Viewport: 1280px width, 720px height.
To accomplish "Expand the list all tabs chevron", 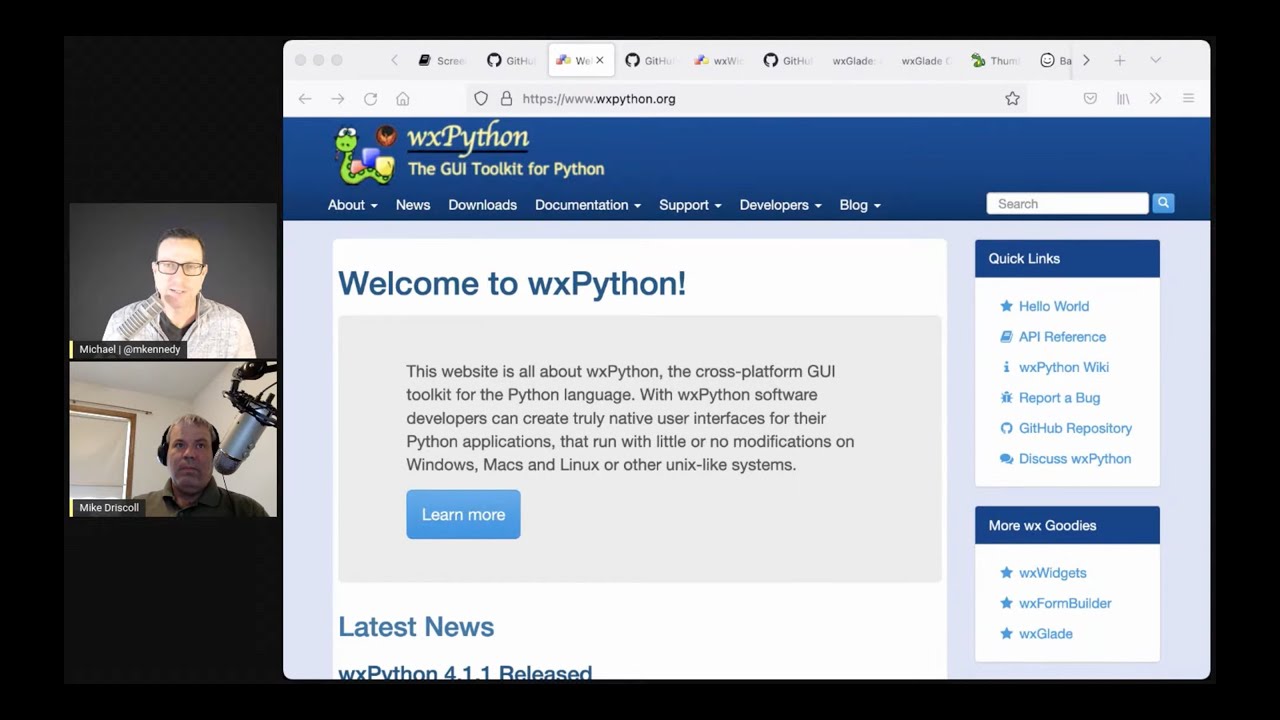I will [1155, 61].
